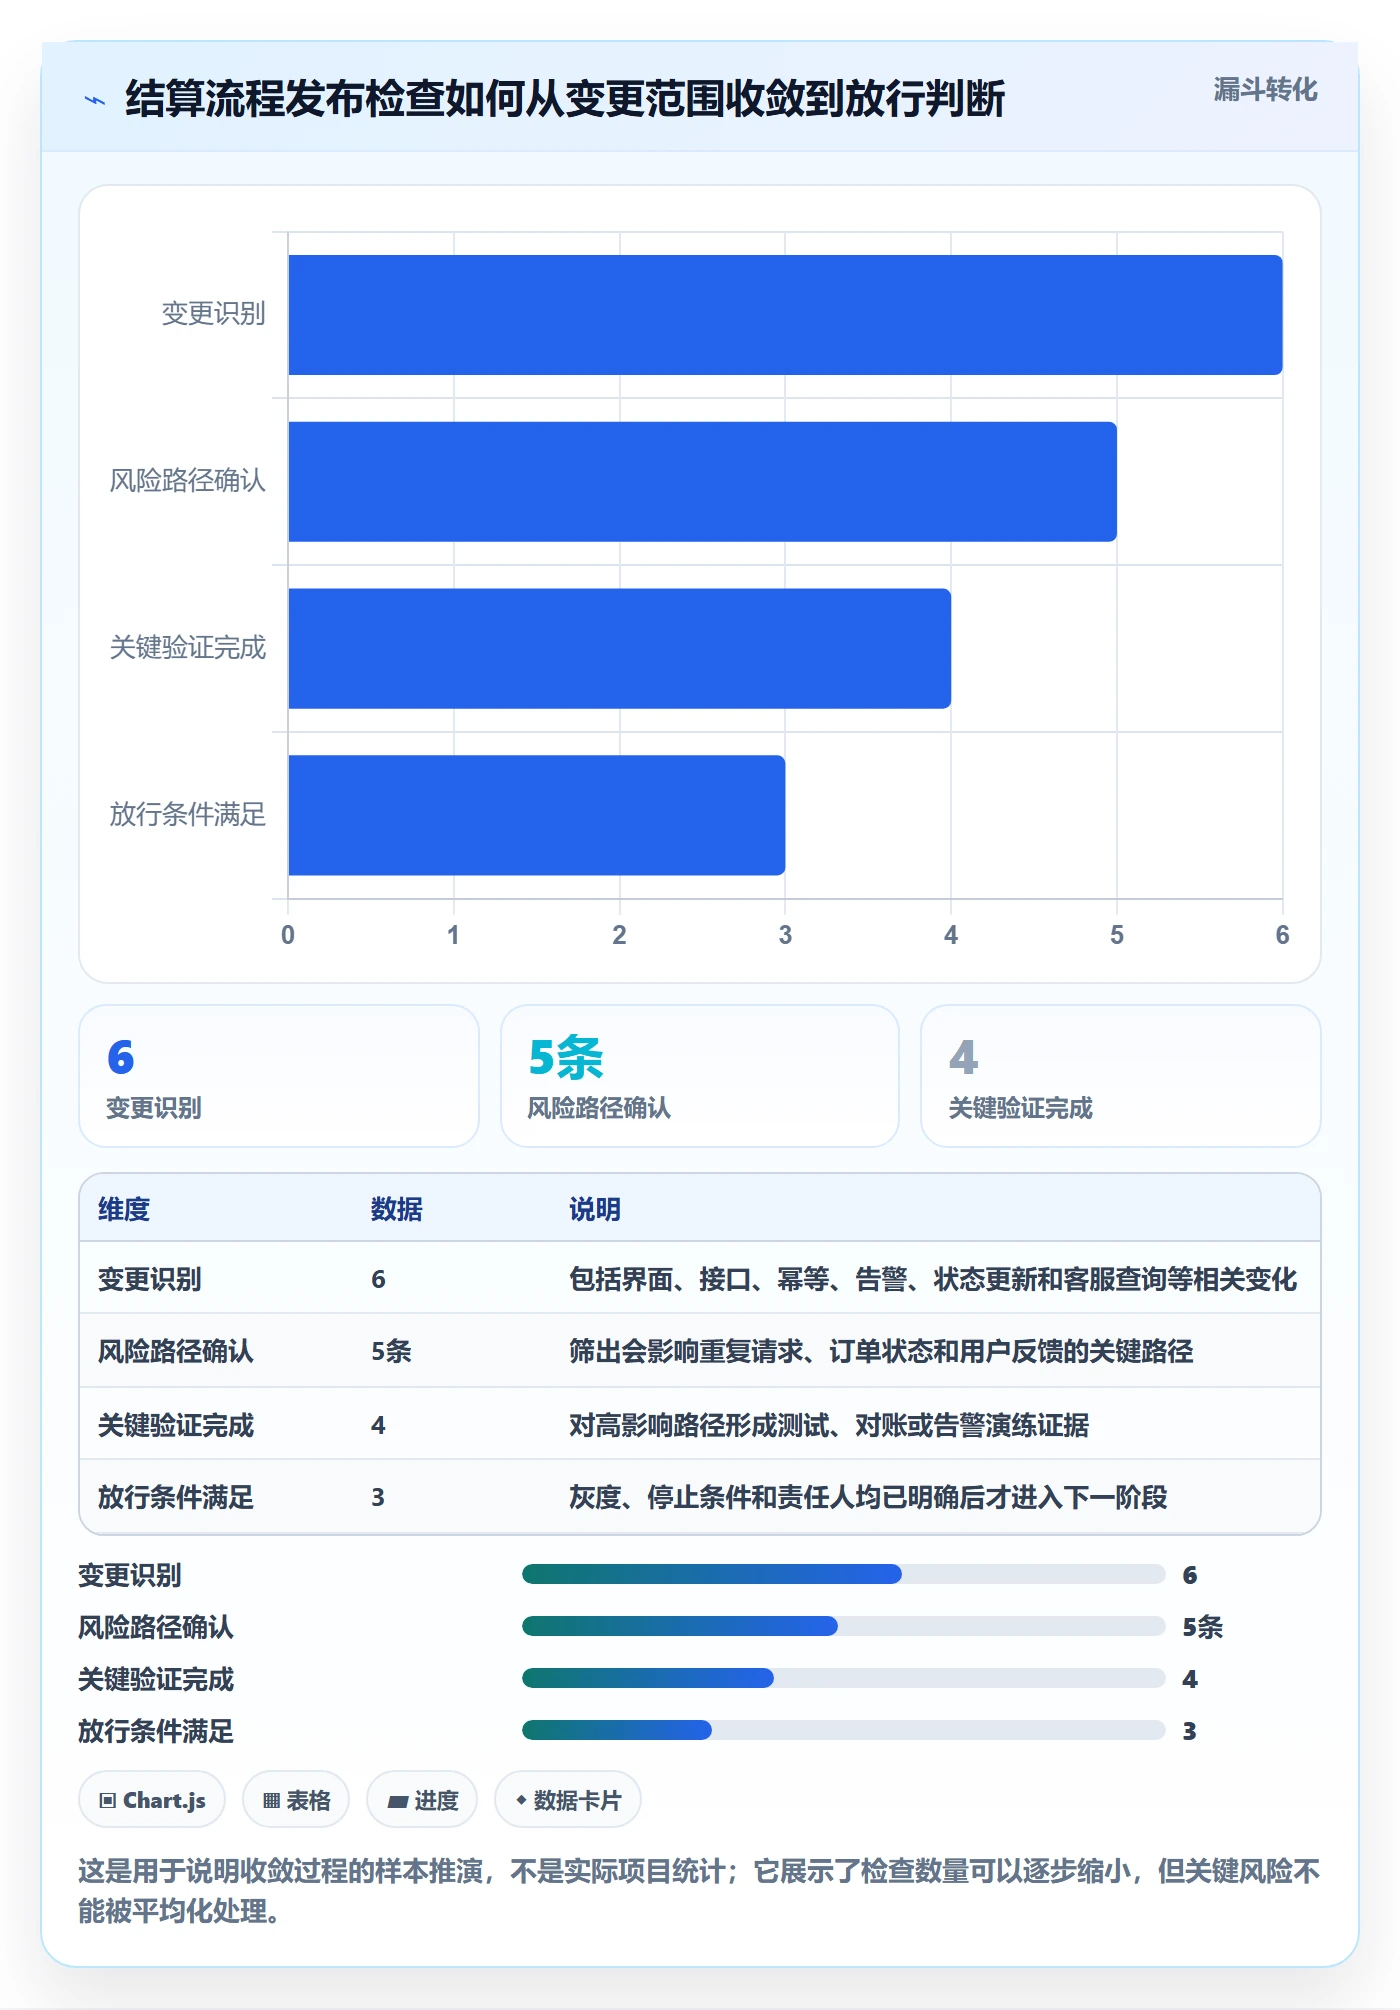1400x2010 pixels.
Task: Click the 变更识别 bar in the chart
Action: coord(785,315)
